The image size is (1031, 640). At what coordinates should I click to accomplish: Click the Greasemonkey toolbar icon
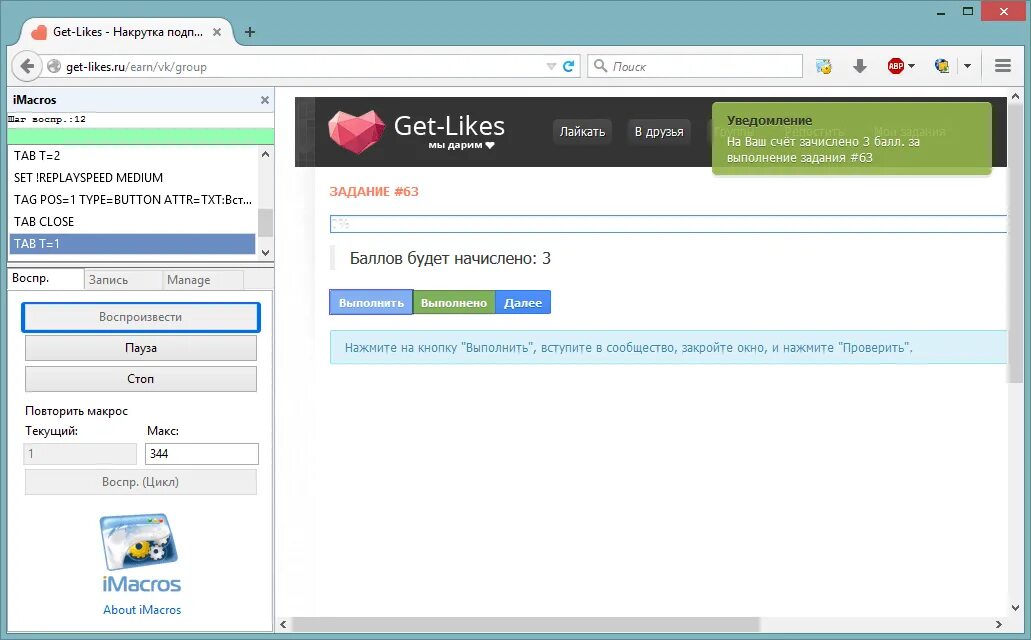pyautogui.click(x=942, y=66)
